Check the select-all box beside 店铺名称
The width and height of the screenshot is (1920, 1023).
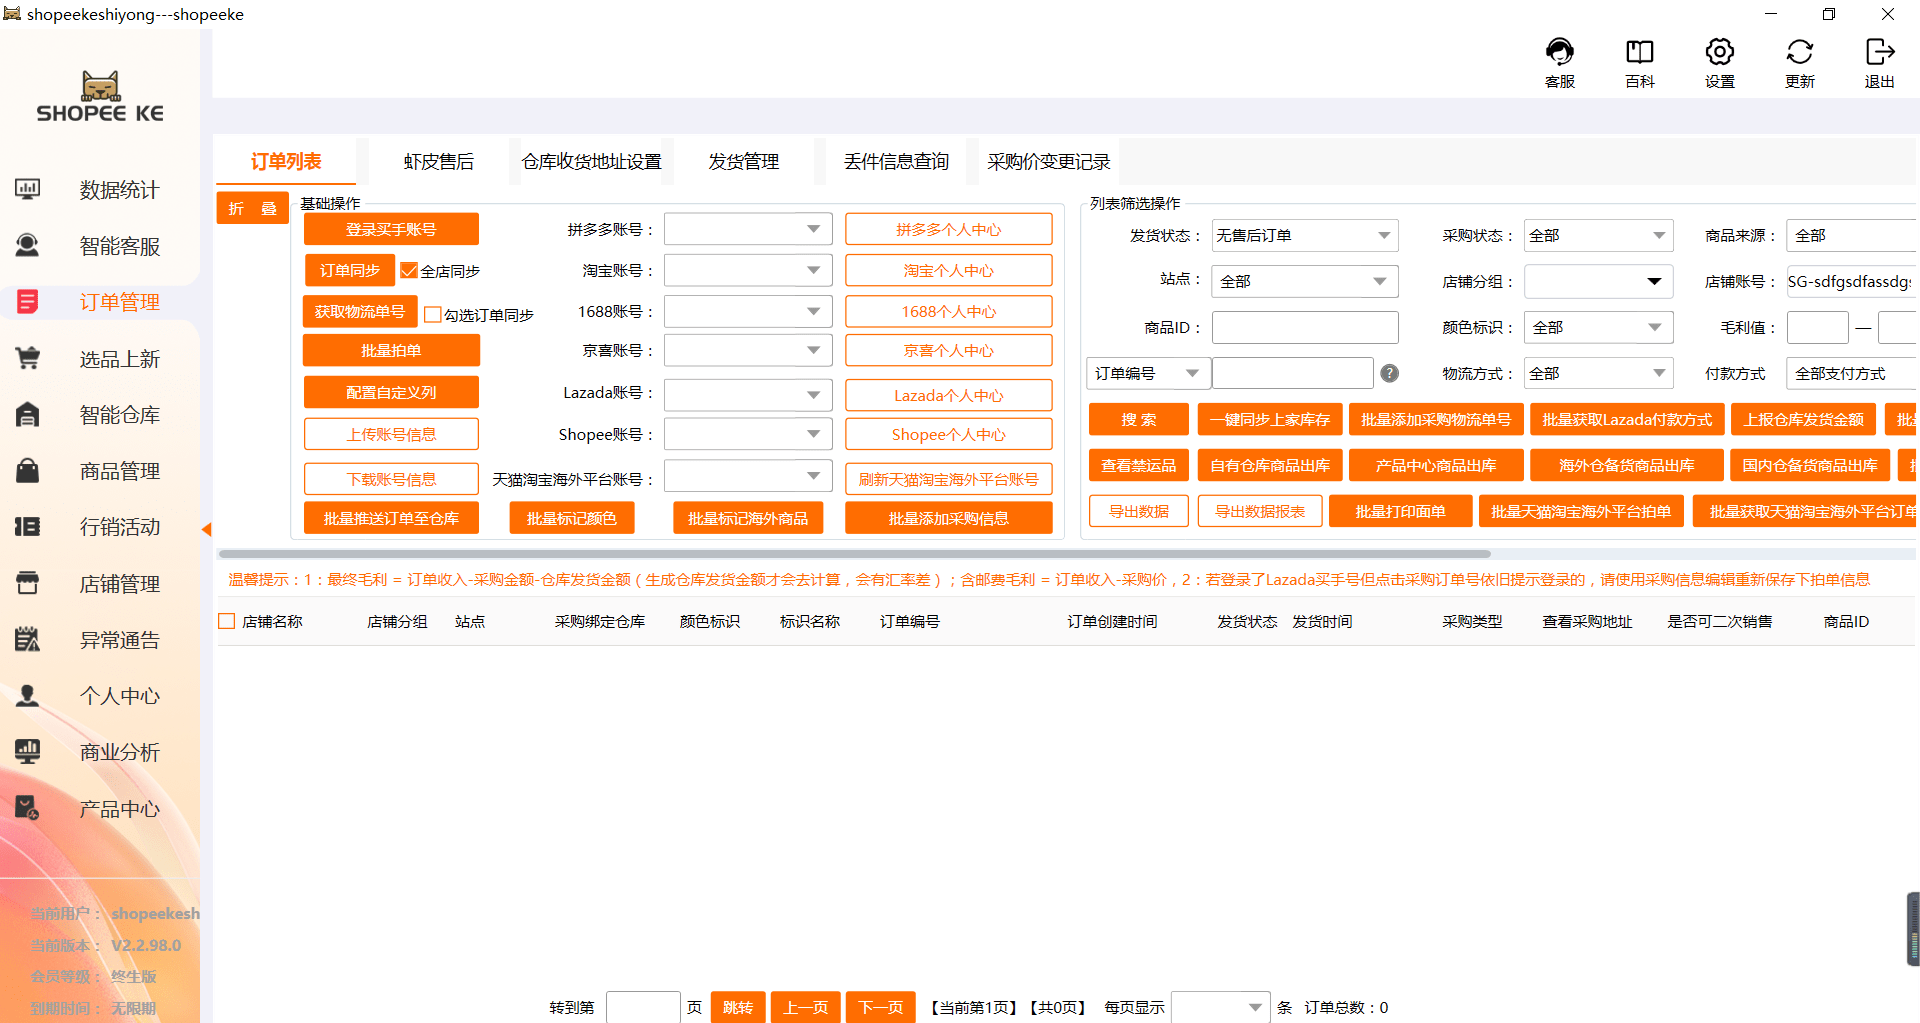click(x=227, y=621)
